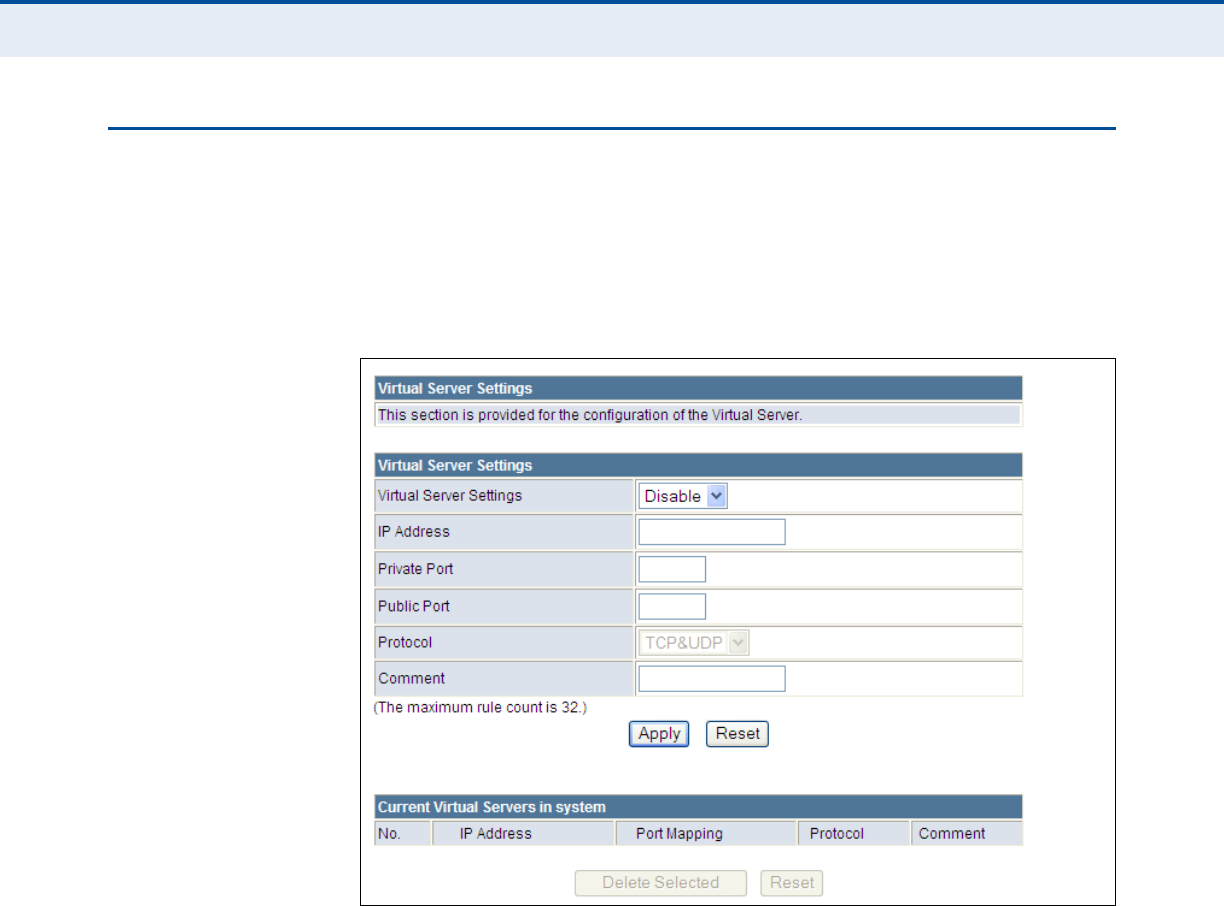Click the Port Mapping column header
The image size is (1224, 906).
(706, 833)
